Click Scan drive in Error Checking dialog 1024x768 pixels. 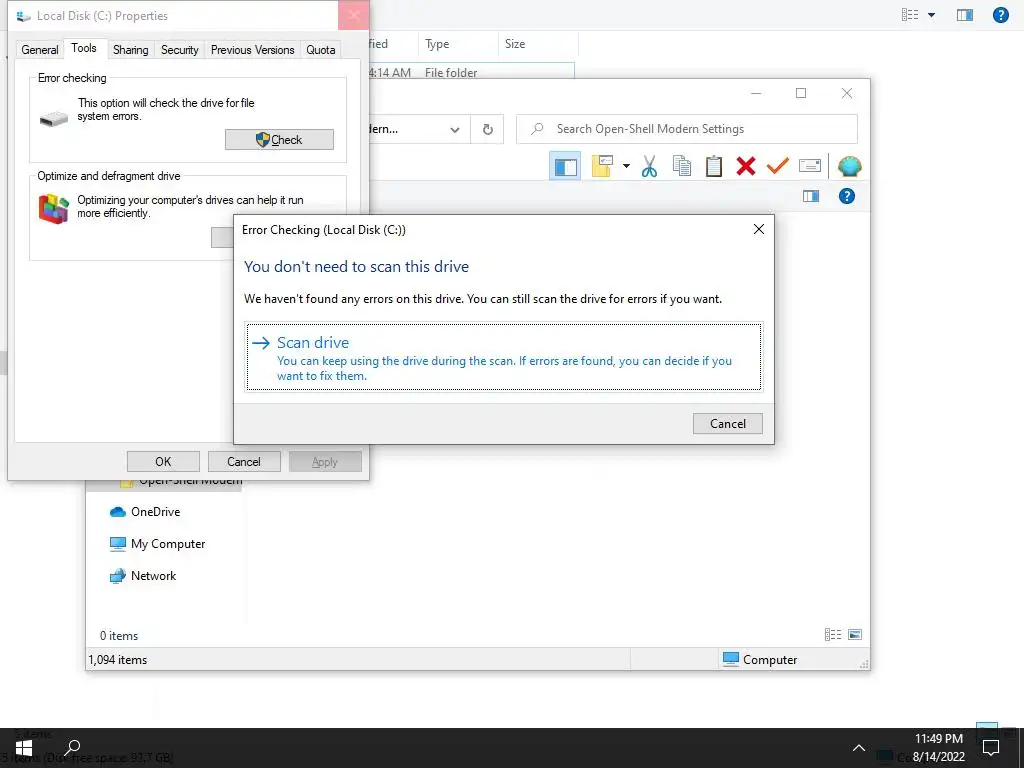(x=504, y=357)
